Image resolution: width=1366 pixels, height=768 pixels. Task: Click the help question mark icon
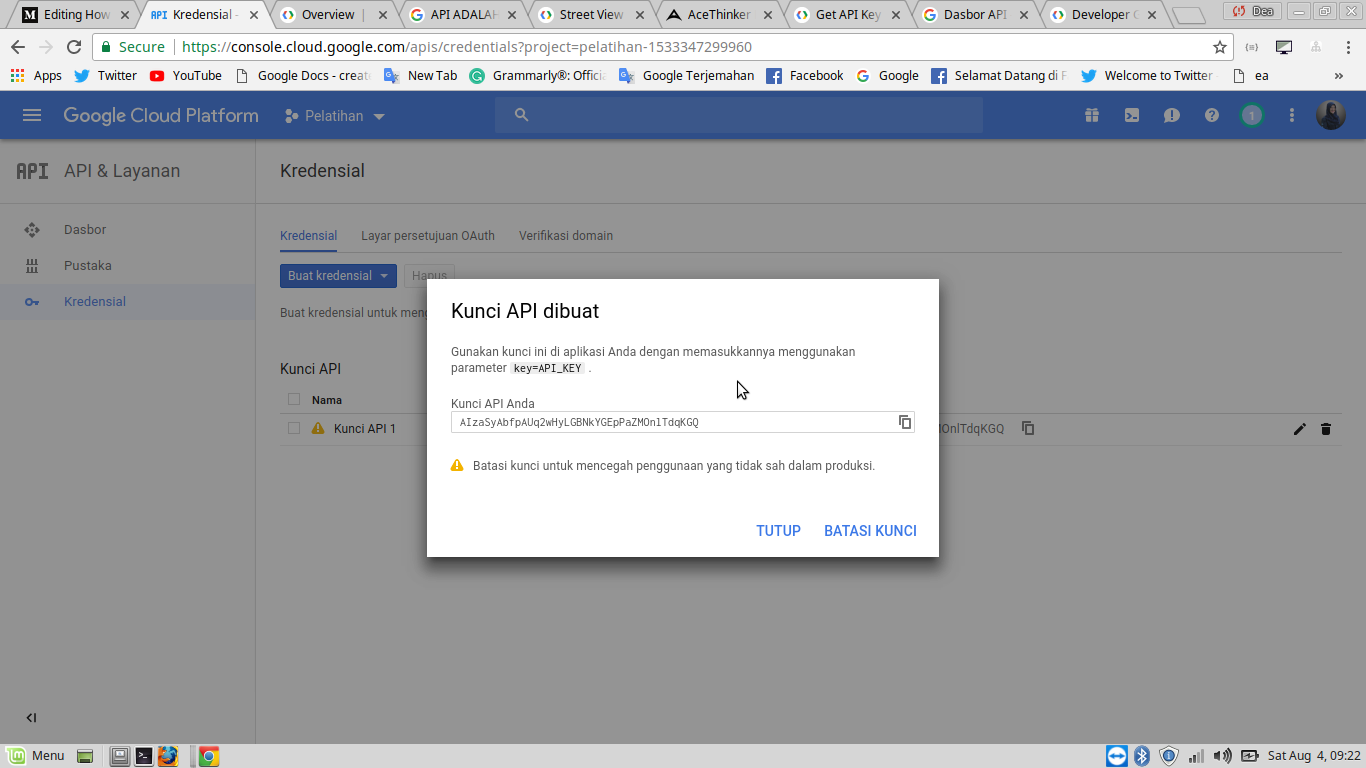(x=1211, y=115)
